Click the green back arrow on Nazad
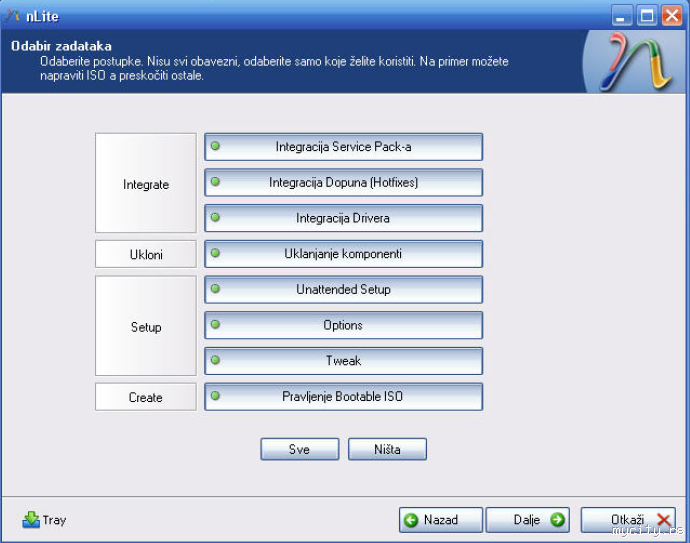This screenshot has height=543, width=690. click(411, 520)
